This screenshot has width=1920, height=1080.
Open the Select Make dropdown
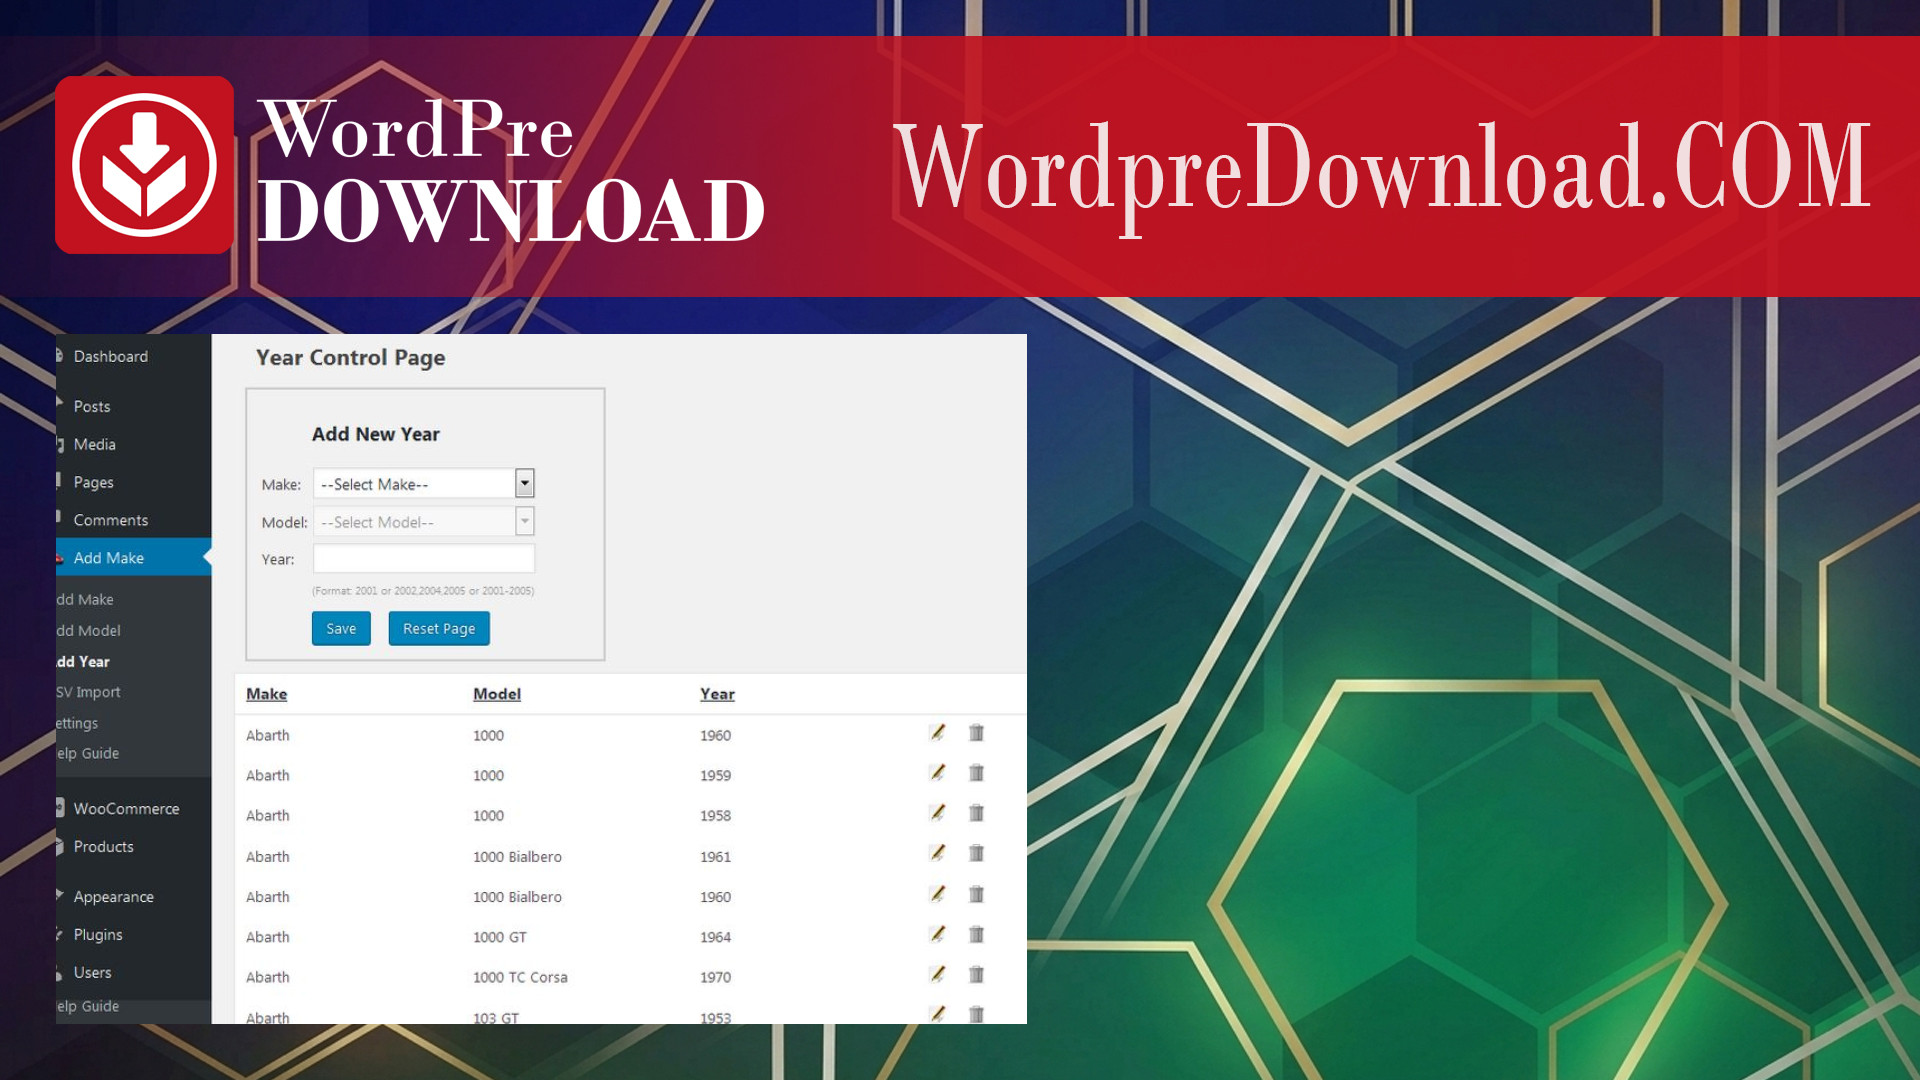tap(424, 484)
